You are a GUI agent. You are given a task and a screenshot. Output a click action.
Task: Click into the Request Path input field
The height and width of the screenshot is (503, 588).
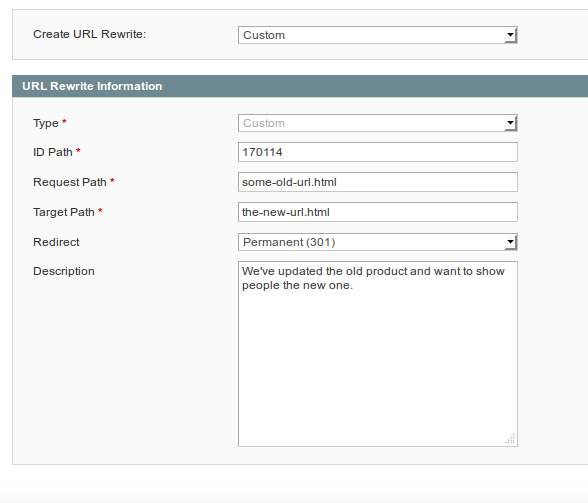[378, 182]
